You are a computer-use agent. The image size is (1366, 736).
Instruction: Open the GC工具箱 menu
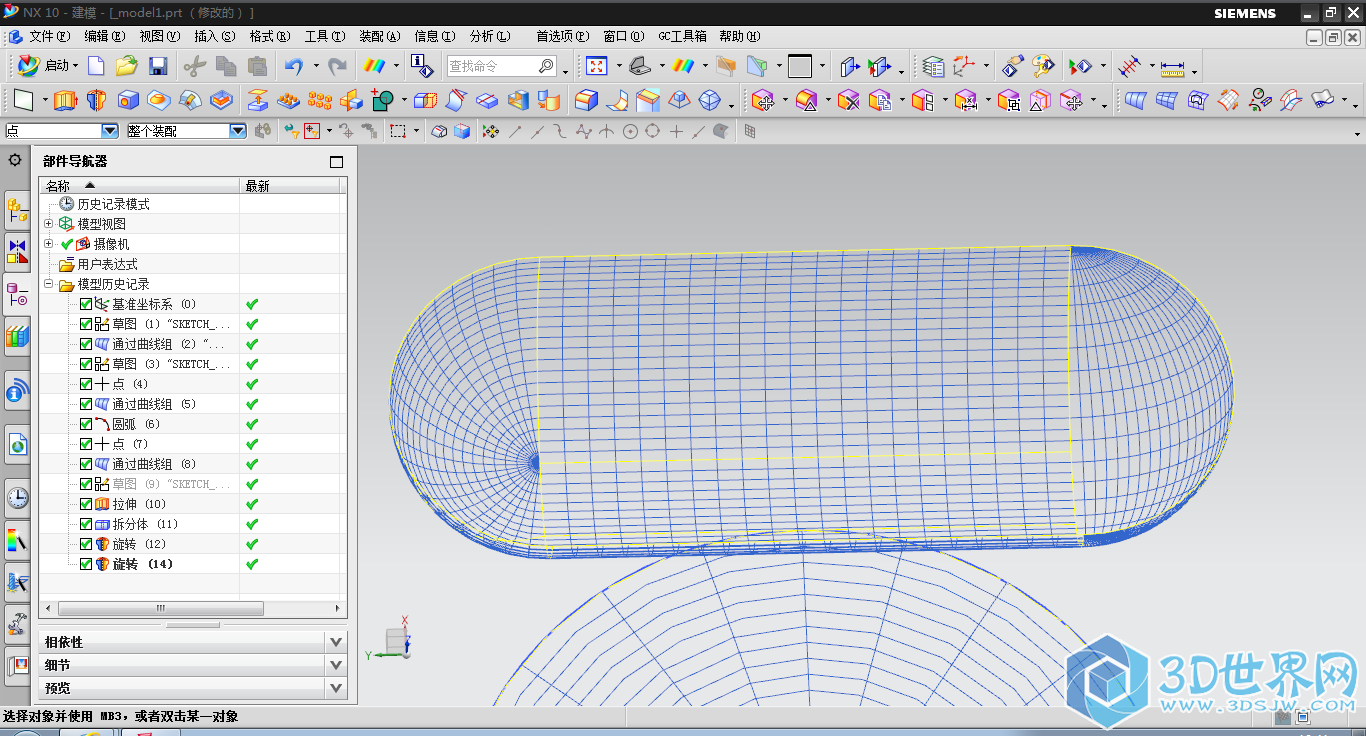[x=682, y=36]
